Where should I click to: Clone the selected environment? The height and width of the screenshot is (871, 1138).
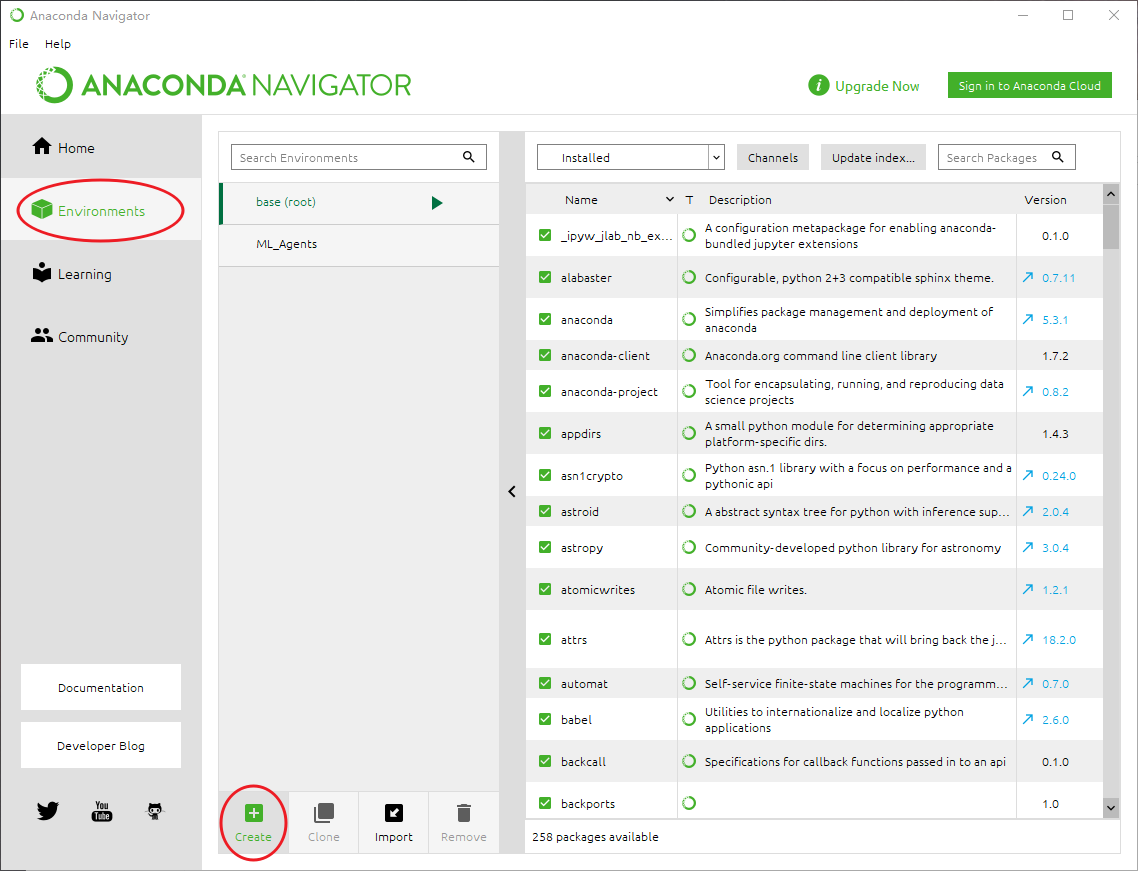click(324, 822)
